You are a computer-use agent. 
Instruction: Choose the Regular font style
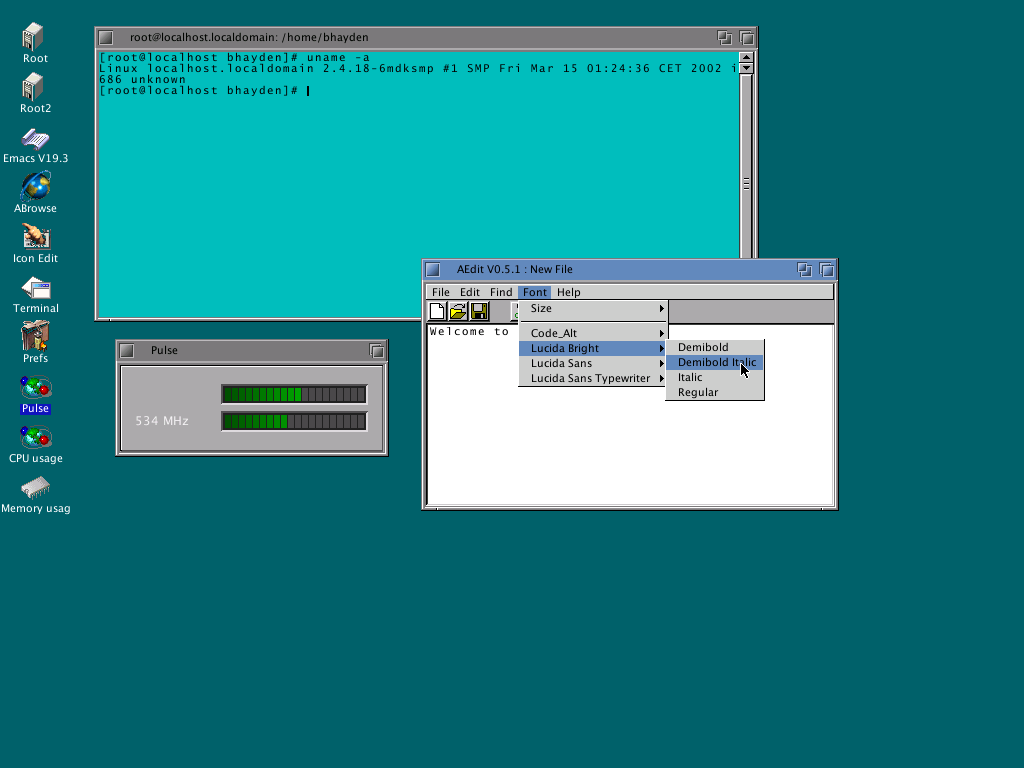pos(714,392)
